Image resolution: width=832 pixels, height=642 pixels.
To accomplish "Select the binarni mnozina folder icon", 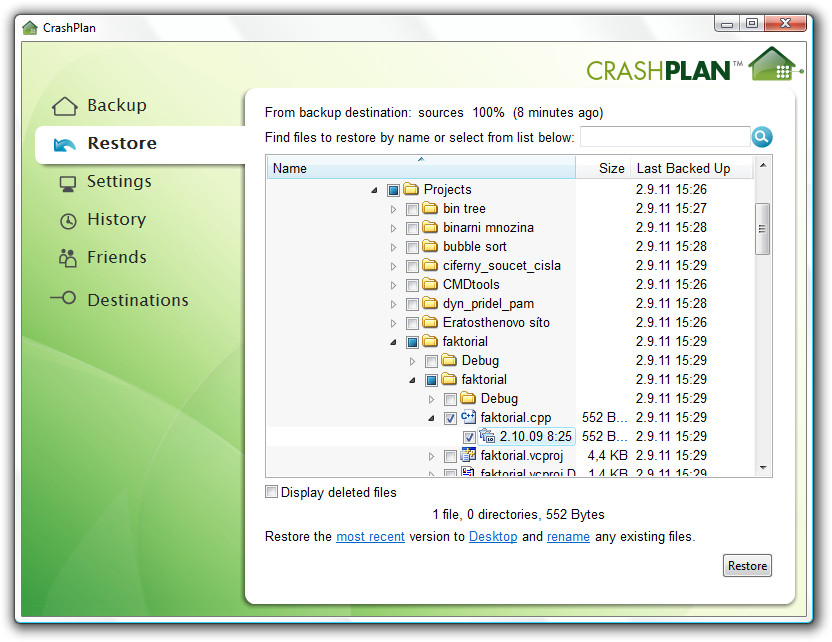I will (430, 227).
